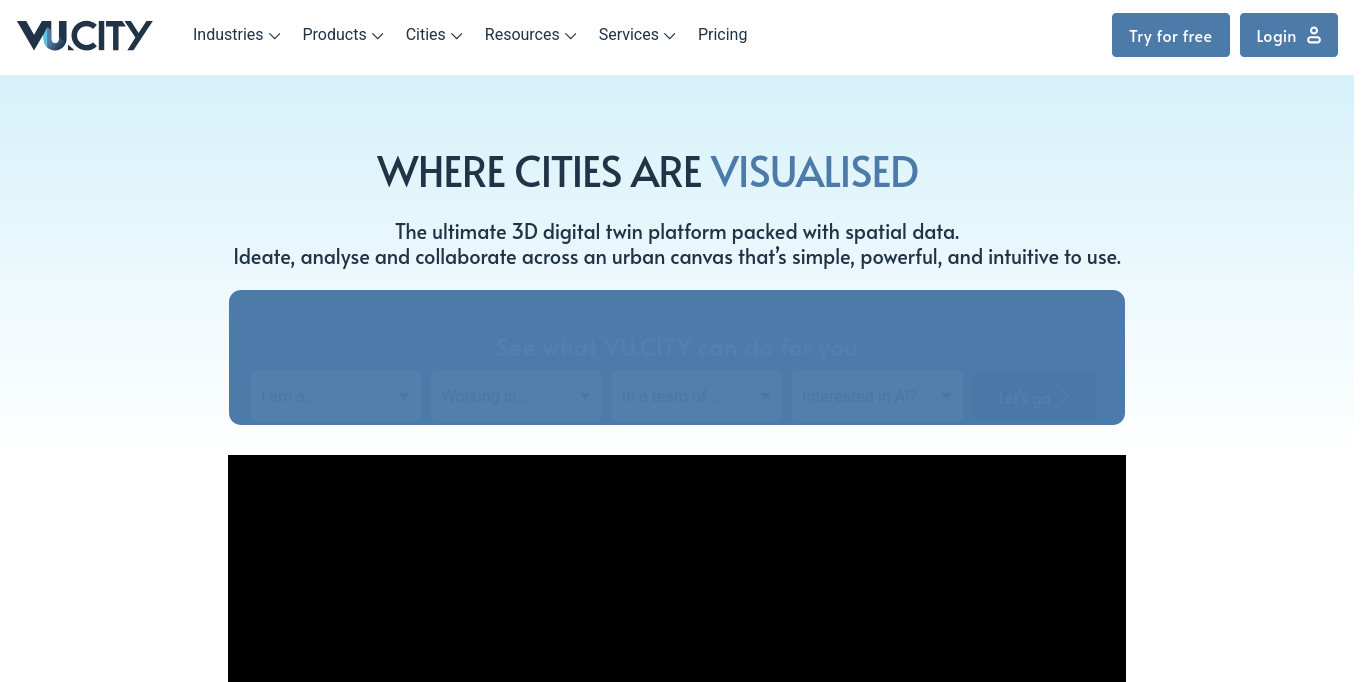Screen dimensions: 1366x682
Task: Click the chevron next to Services
Action: 669,37
